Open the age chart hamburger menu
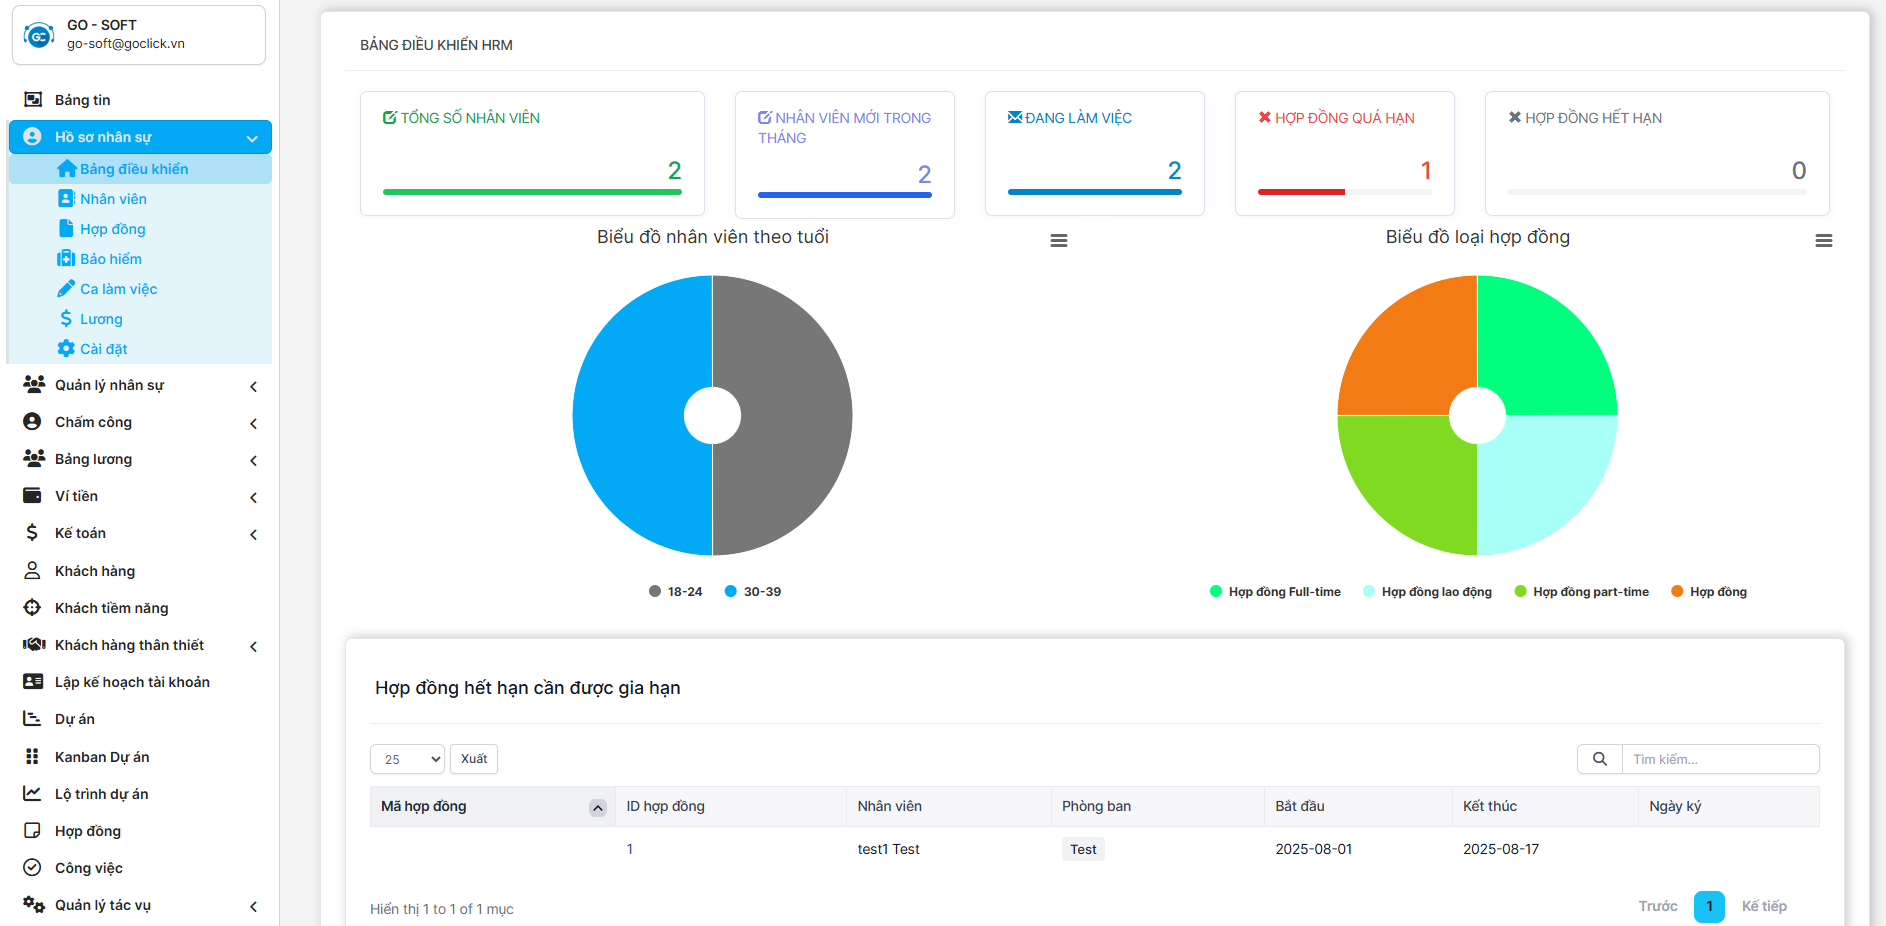Viewport: 1886px width, 926px height. tap(1059, 241)
